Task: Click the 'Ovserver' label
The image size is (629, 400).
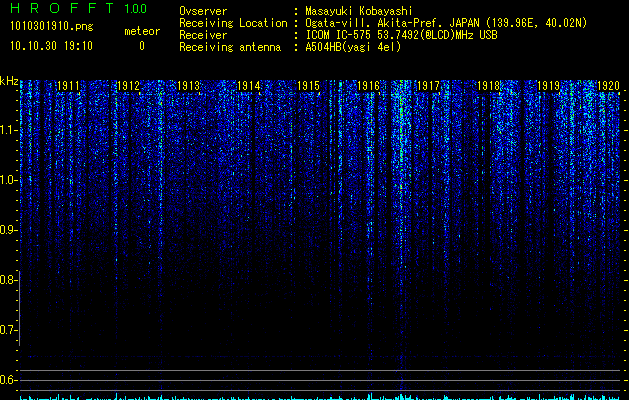Action: 203,11
